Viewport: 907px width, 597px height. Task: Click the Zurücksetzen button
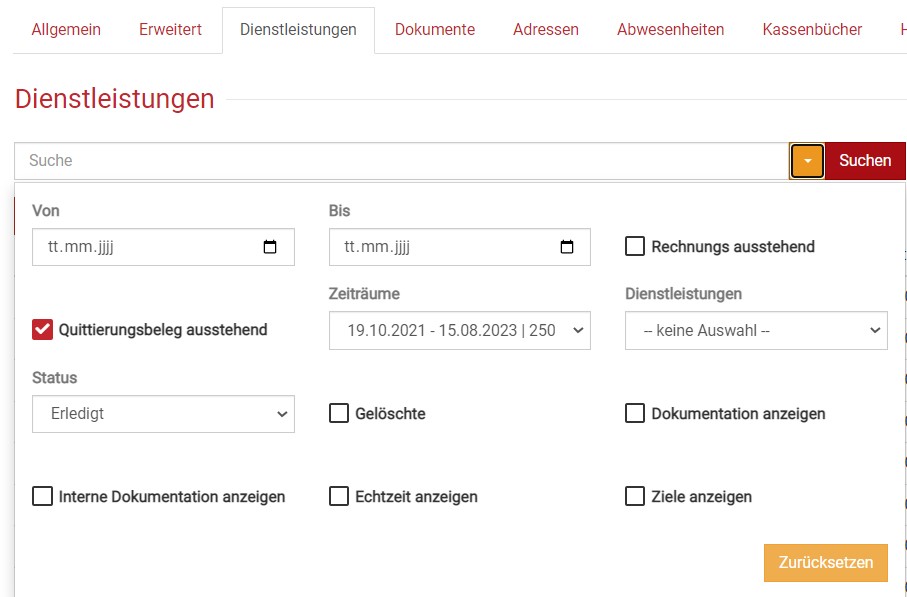(x=825, y=562)
